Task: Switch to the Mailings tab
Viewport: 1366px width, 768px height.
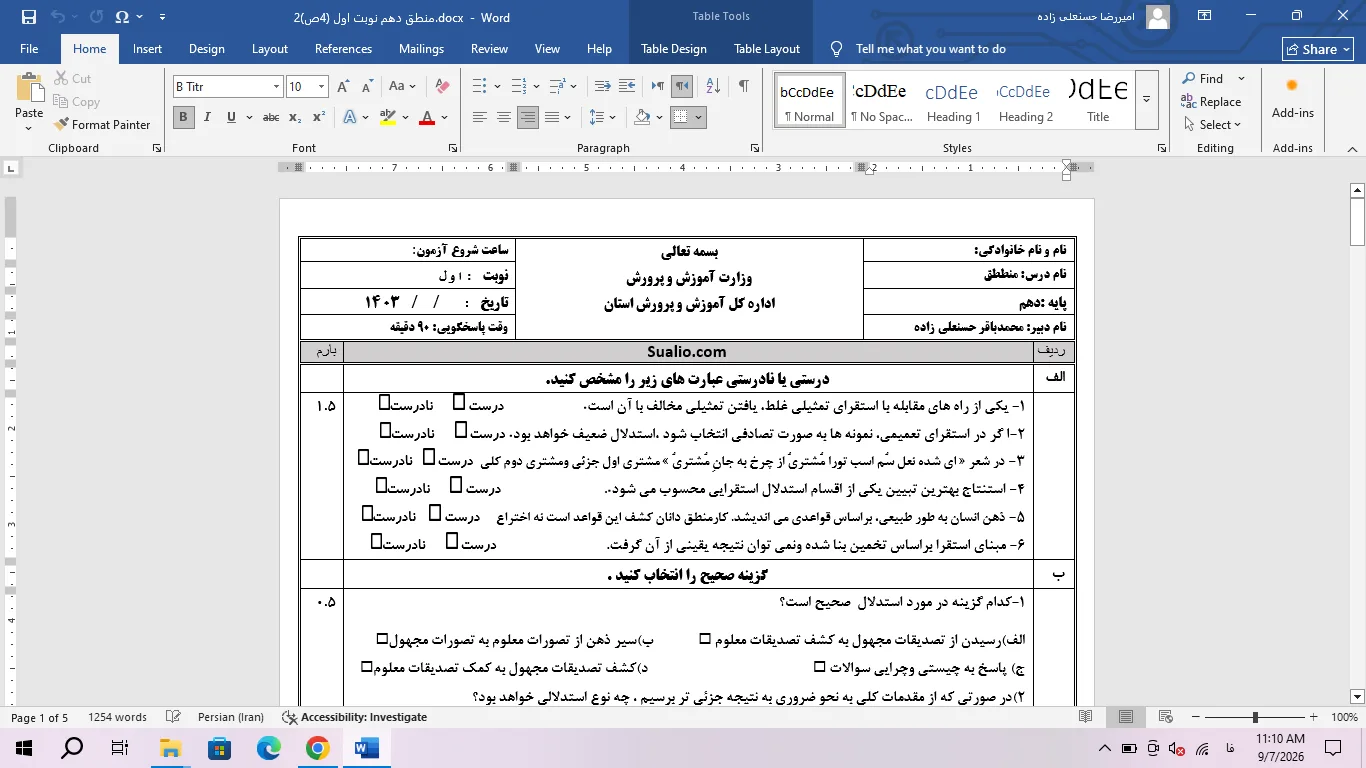Action: 421,49
